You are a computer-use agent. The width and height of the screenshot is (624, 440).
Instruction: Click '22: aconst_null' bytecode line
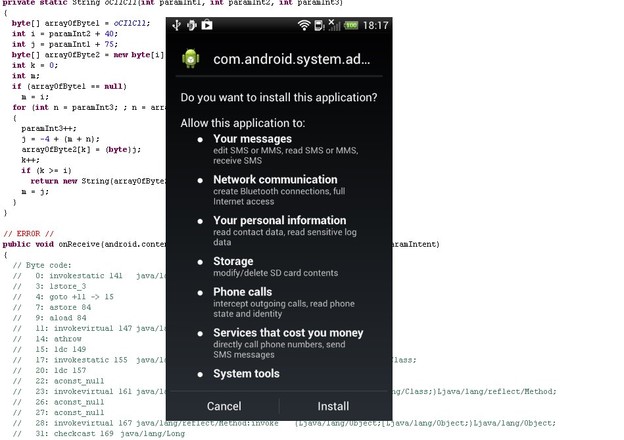tap(58, 381)
